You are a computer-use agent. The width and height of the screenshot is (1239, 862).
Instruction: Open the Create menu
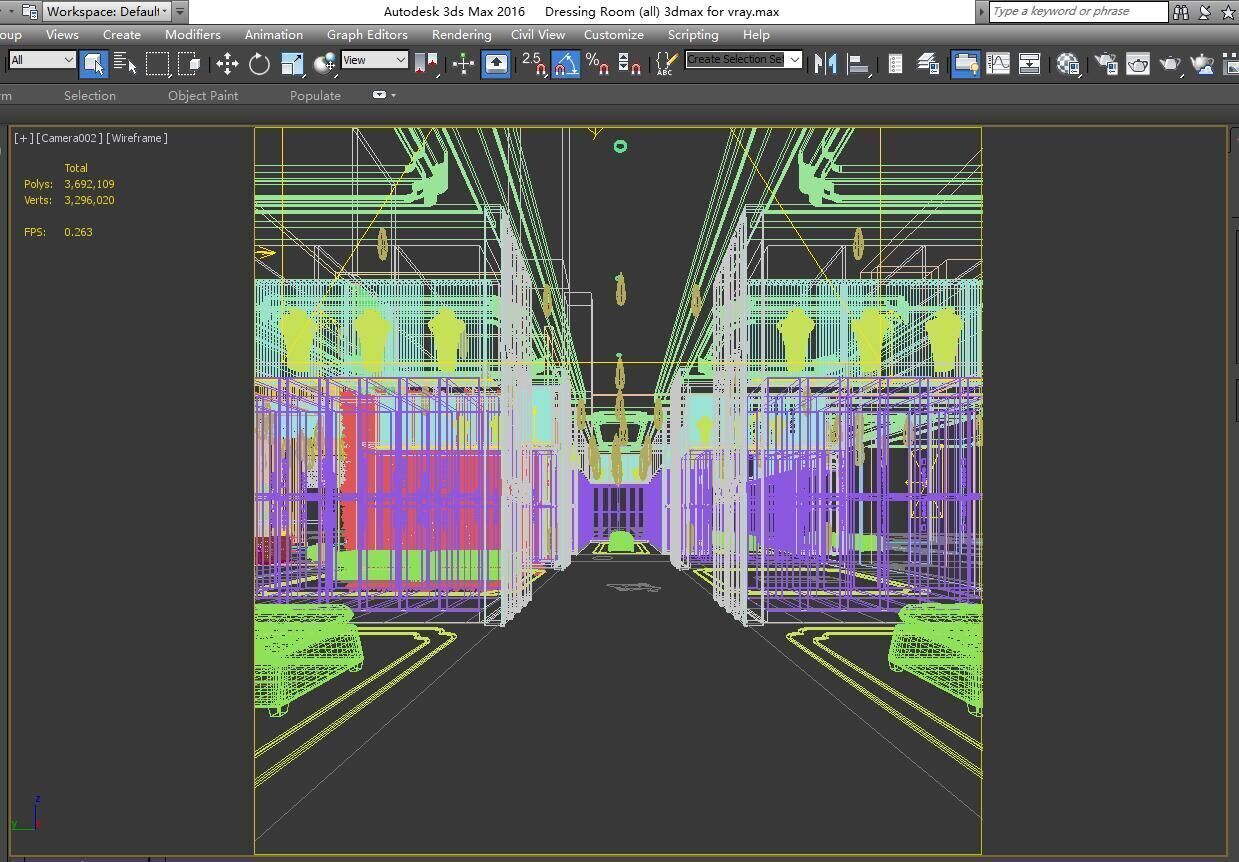122,35
